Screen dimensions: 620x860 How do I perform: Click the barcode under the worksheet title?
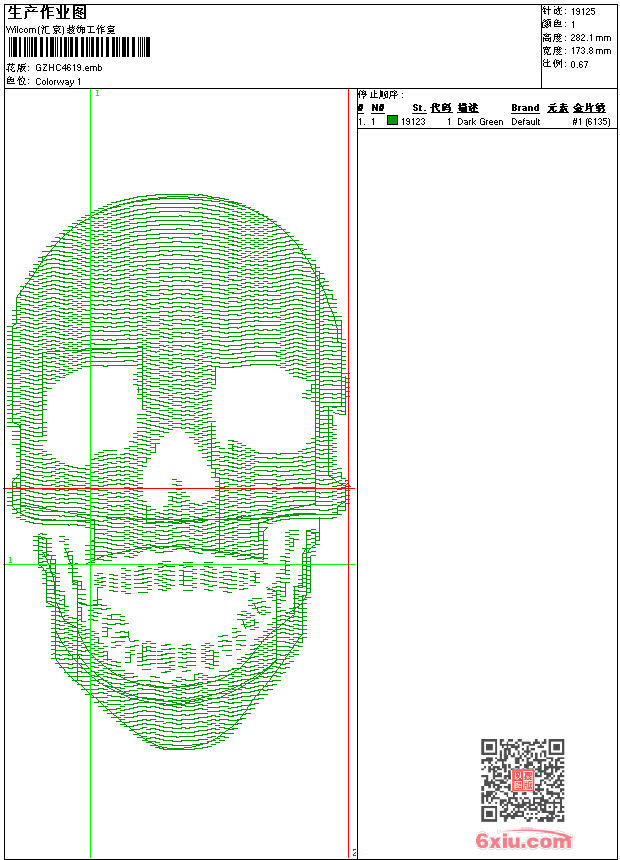[78, 46]
